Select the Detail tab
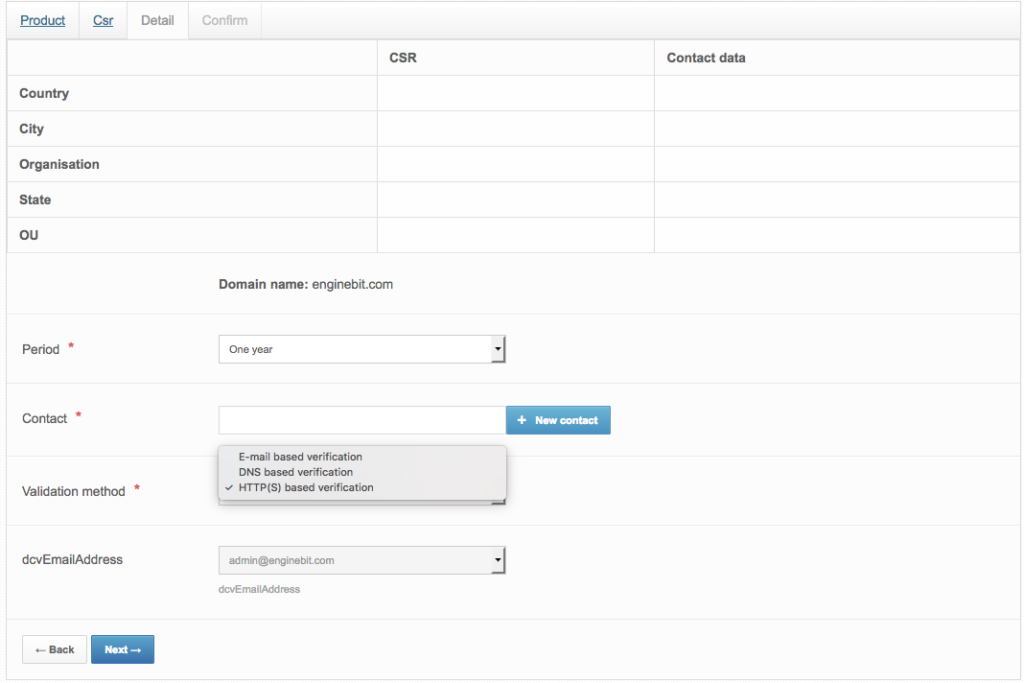Screen dimensions: 1024x683 (x=157, y=20)
